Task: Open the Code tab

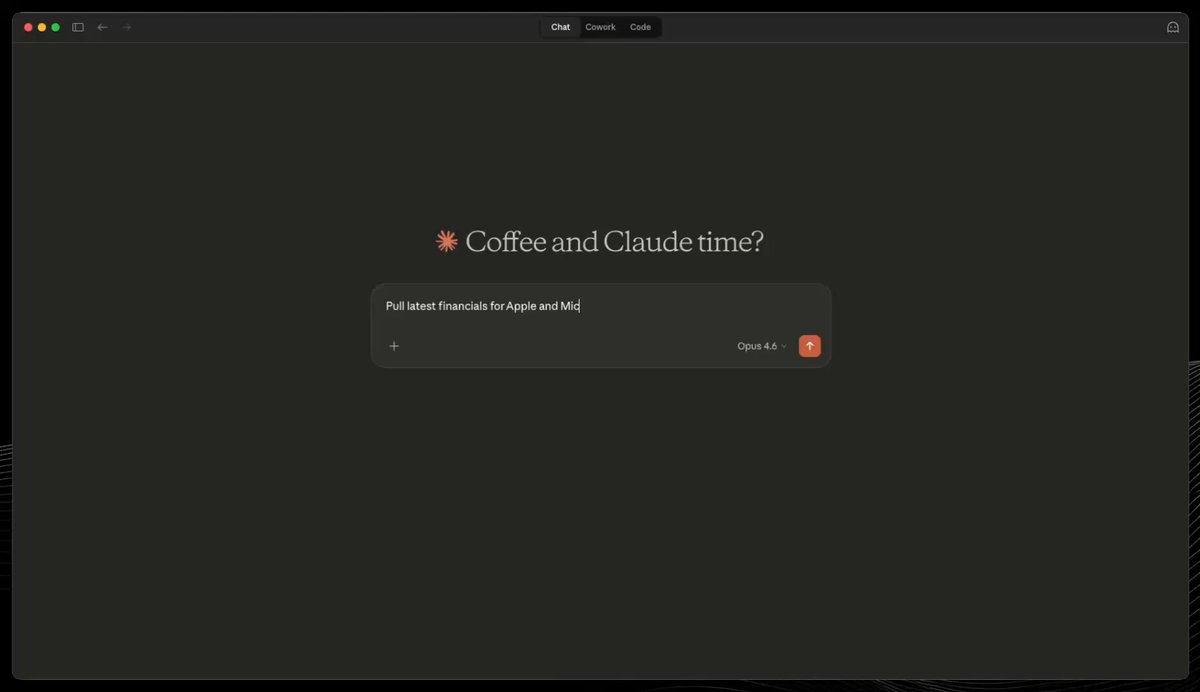Action: [x=640, y=27]
